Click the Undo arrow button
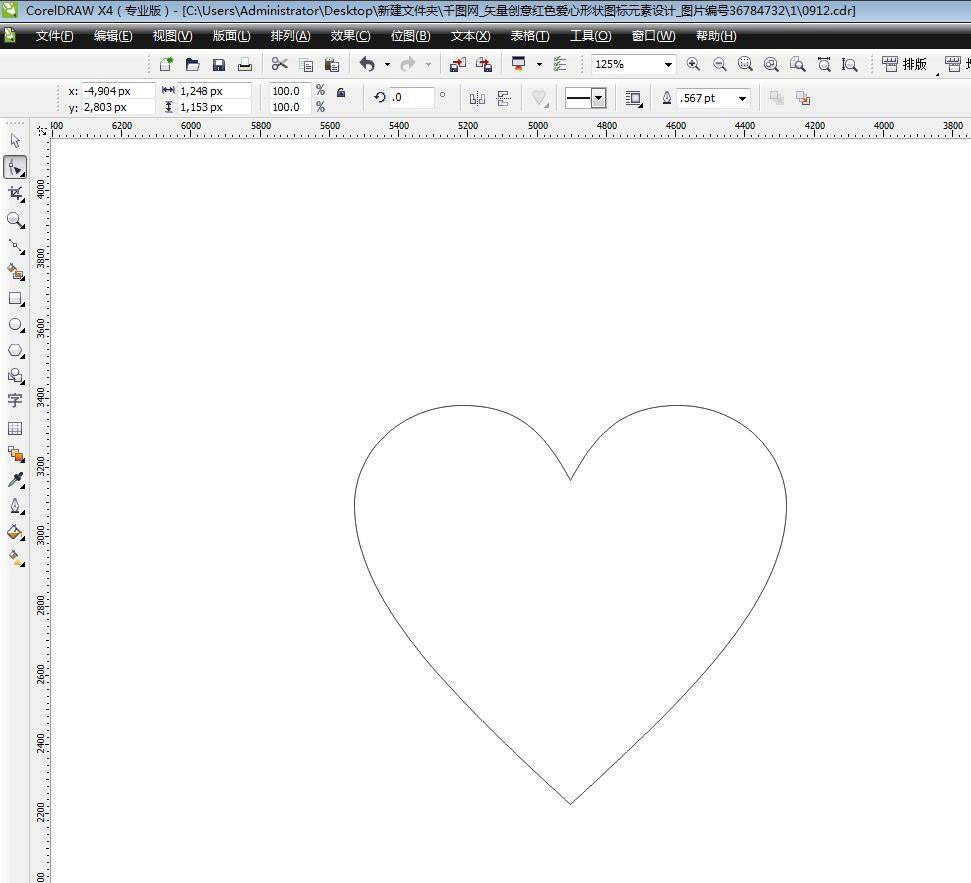This screenshot has width=971, height=883. pos(367,64)
